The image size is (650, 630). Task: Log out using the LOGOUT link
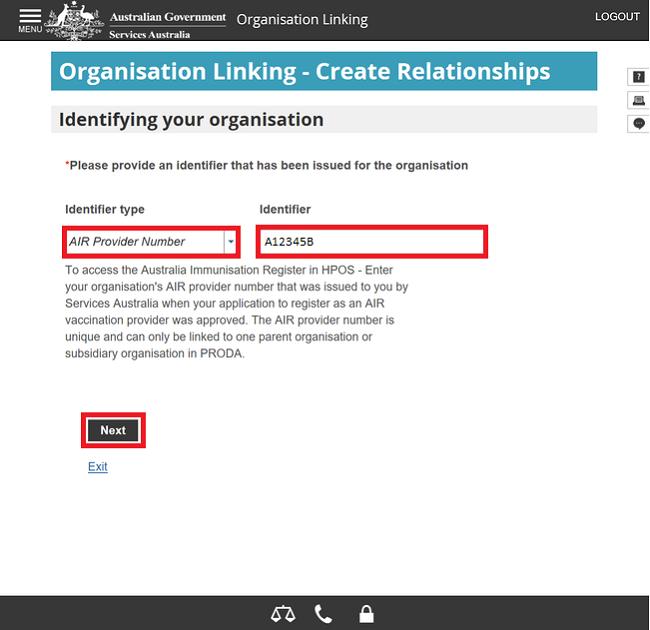click(x=617, y=17)
